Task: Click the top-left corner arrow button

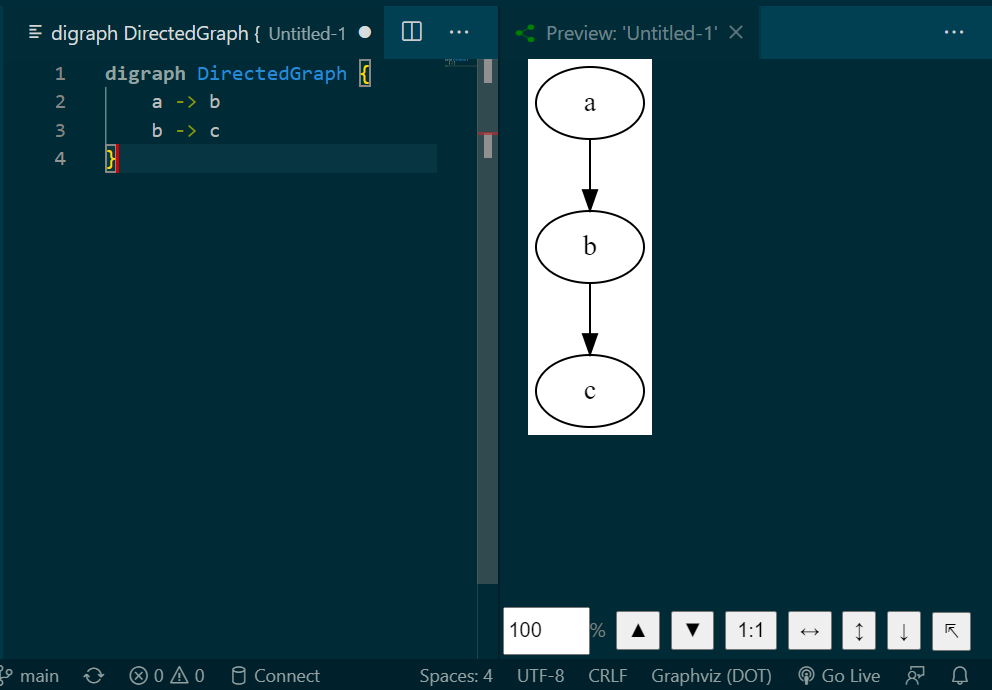Action: coord(951,631)
